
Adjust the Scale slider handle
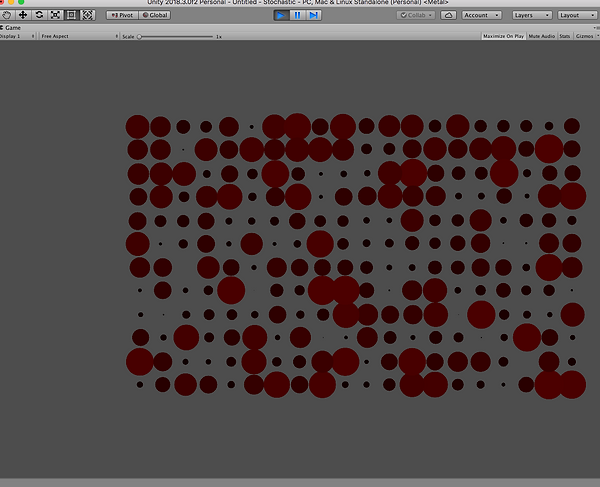[x=140, y=37]
